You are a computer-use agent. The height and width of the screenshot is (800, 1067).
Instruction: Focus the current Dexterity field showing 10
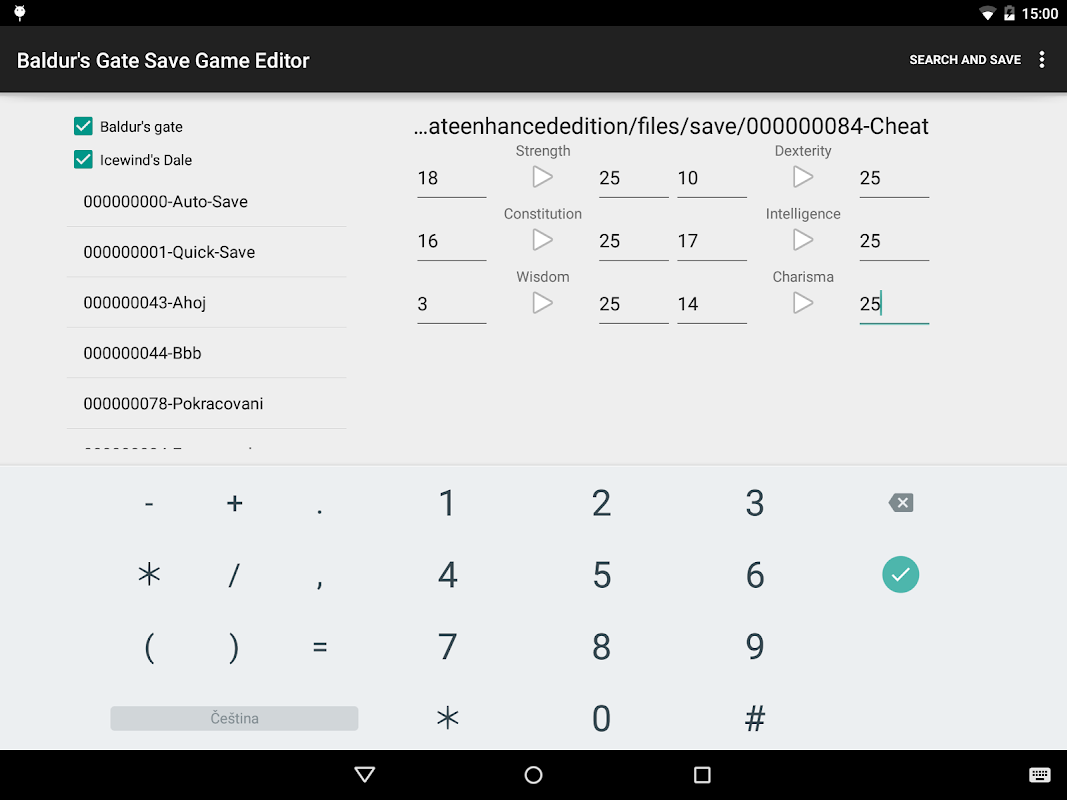(712, 178)
